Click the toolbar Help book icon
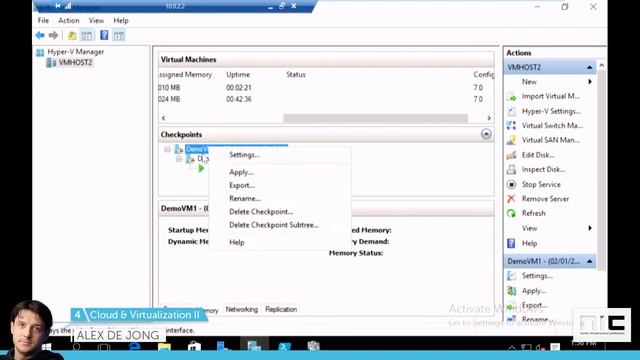Screen dimensions: 640x360 (104, 35)
